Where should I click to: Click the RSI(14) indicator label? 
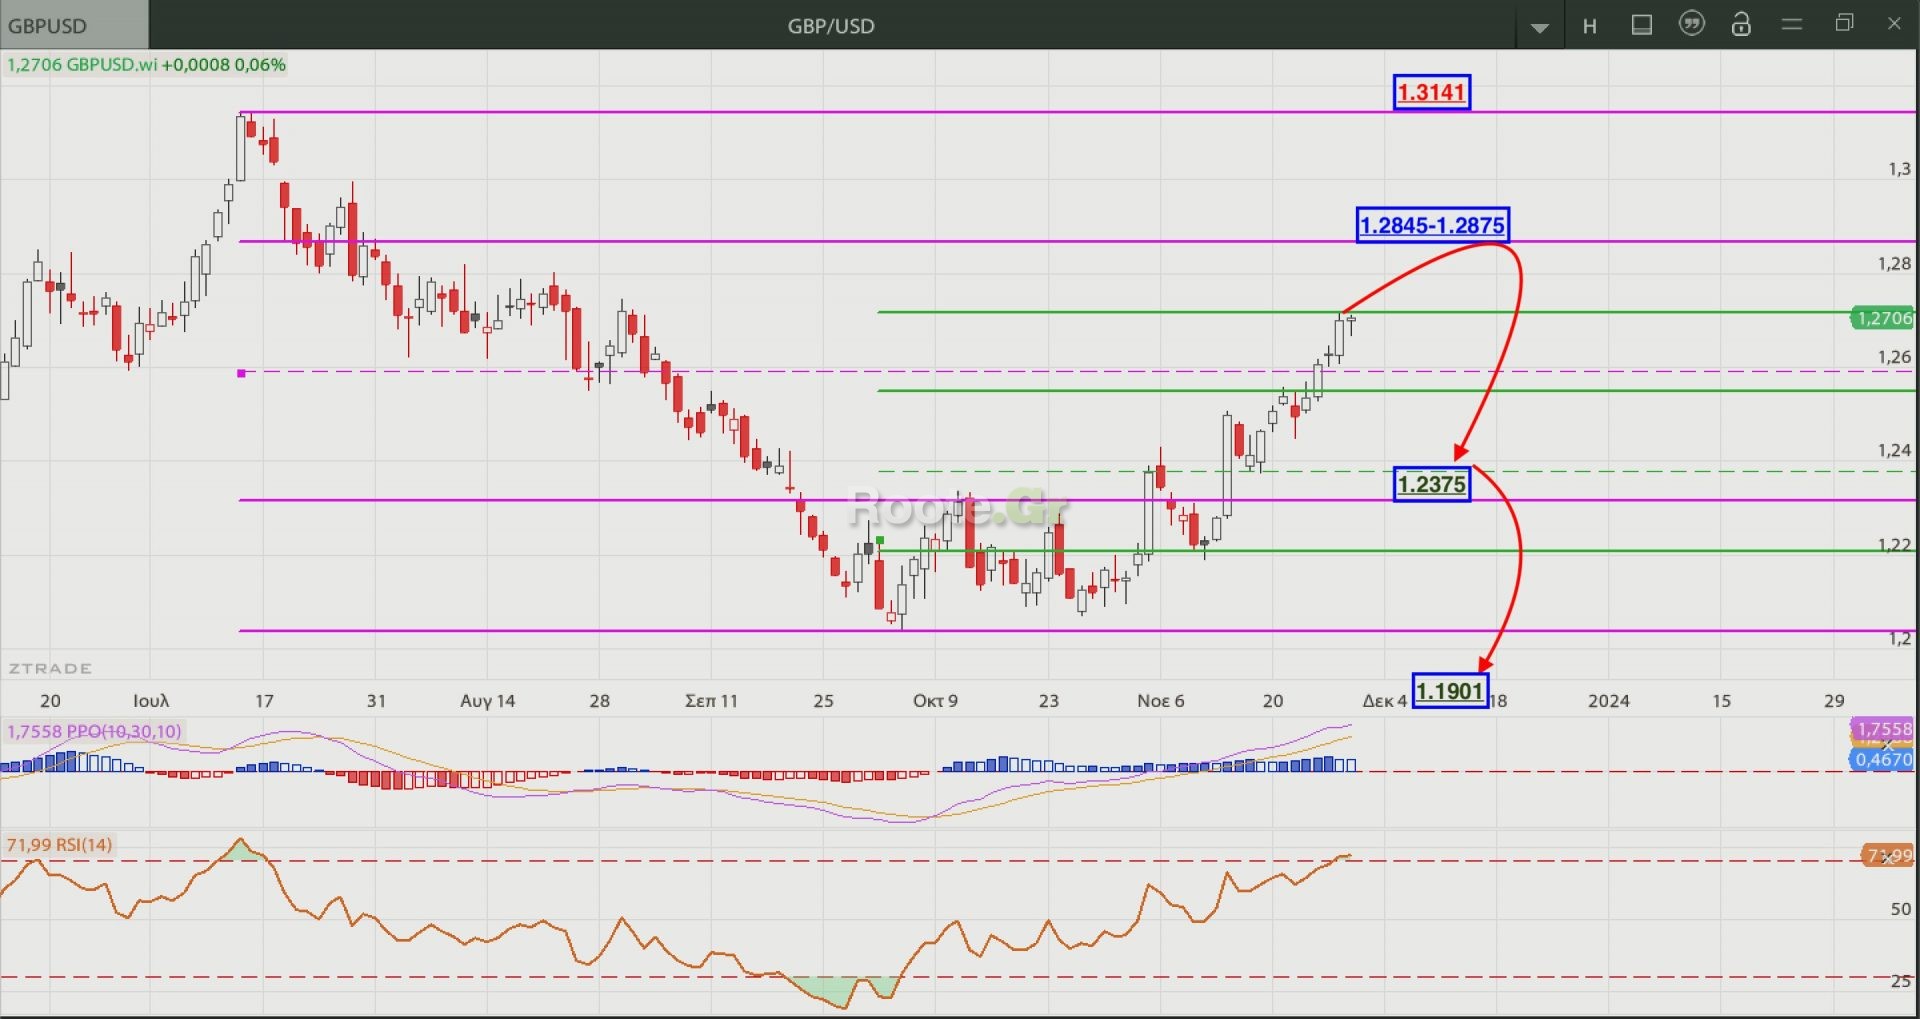click(60, 845)
